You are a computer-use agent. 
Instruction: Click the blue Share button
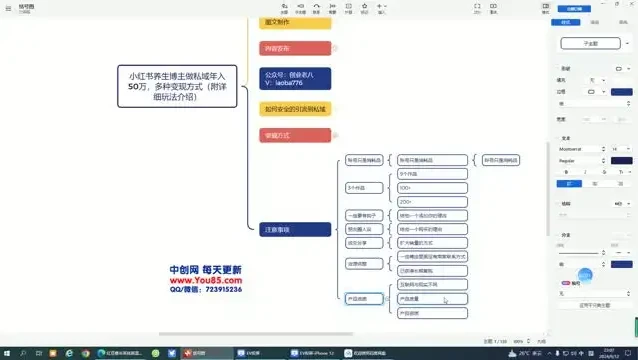coord(574,9)
